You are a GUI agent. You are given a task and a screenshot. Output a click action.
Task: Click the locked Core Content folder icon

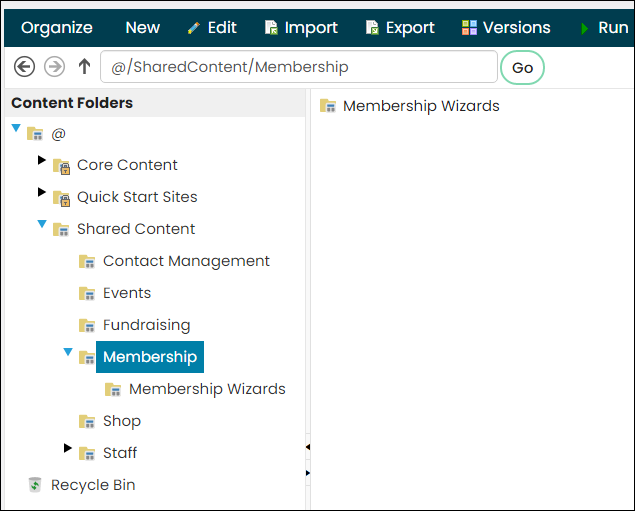62,166
